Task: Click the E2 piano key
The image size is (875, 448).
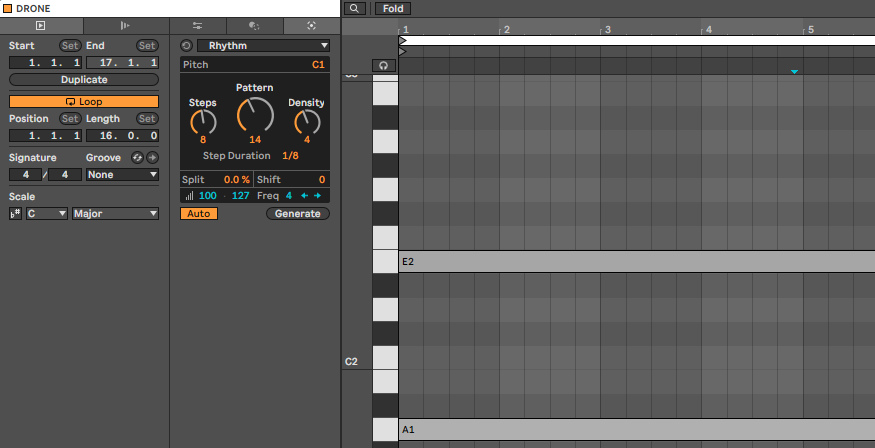Action: click(385, 262)
